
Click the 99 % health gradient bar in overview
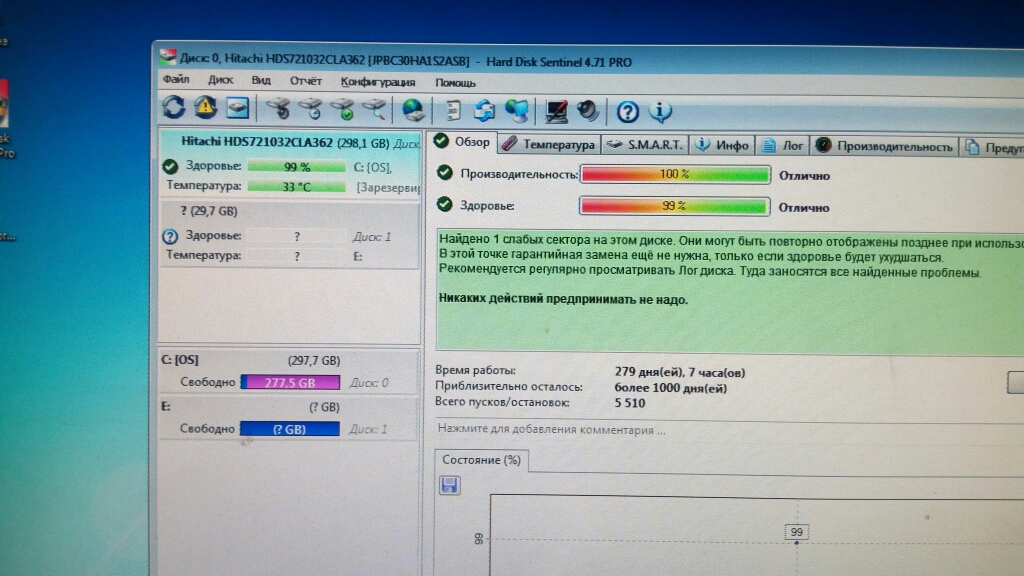675,206
